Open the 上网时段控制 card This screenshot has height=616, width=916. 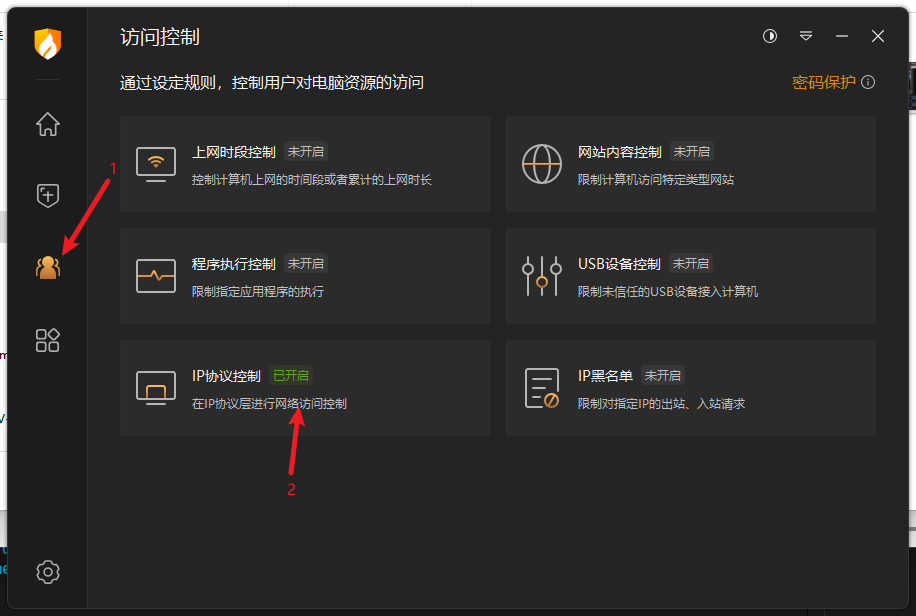(x=304, y=164)
